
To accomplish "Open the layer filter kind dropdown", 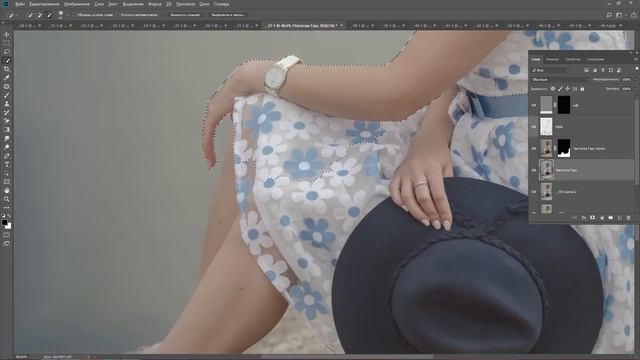I will pyautogui.click(x=550, y=70).
